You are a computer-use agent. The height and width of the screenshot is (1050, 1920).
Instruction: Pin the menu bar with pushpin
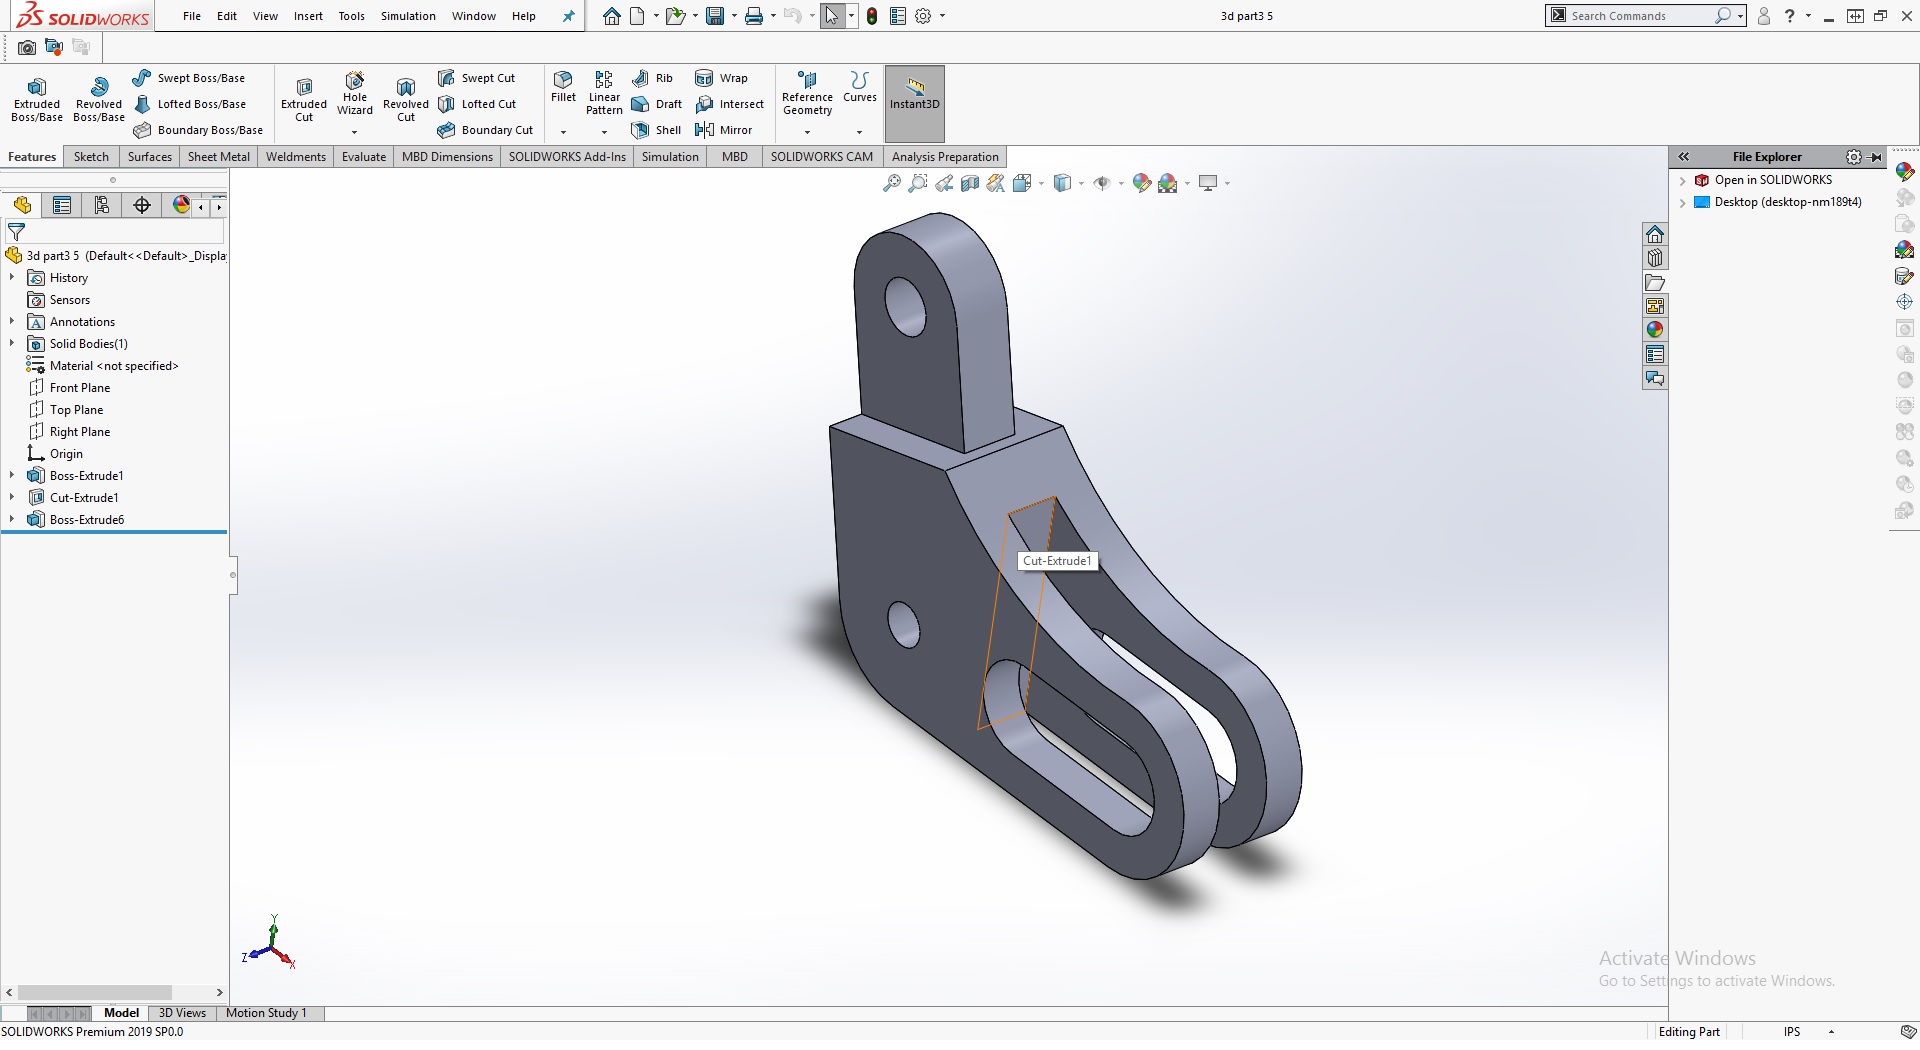(x=569, y=16)
